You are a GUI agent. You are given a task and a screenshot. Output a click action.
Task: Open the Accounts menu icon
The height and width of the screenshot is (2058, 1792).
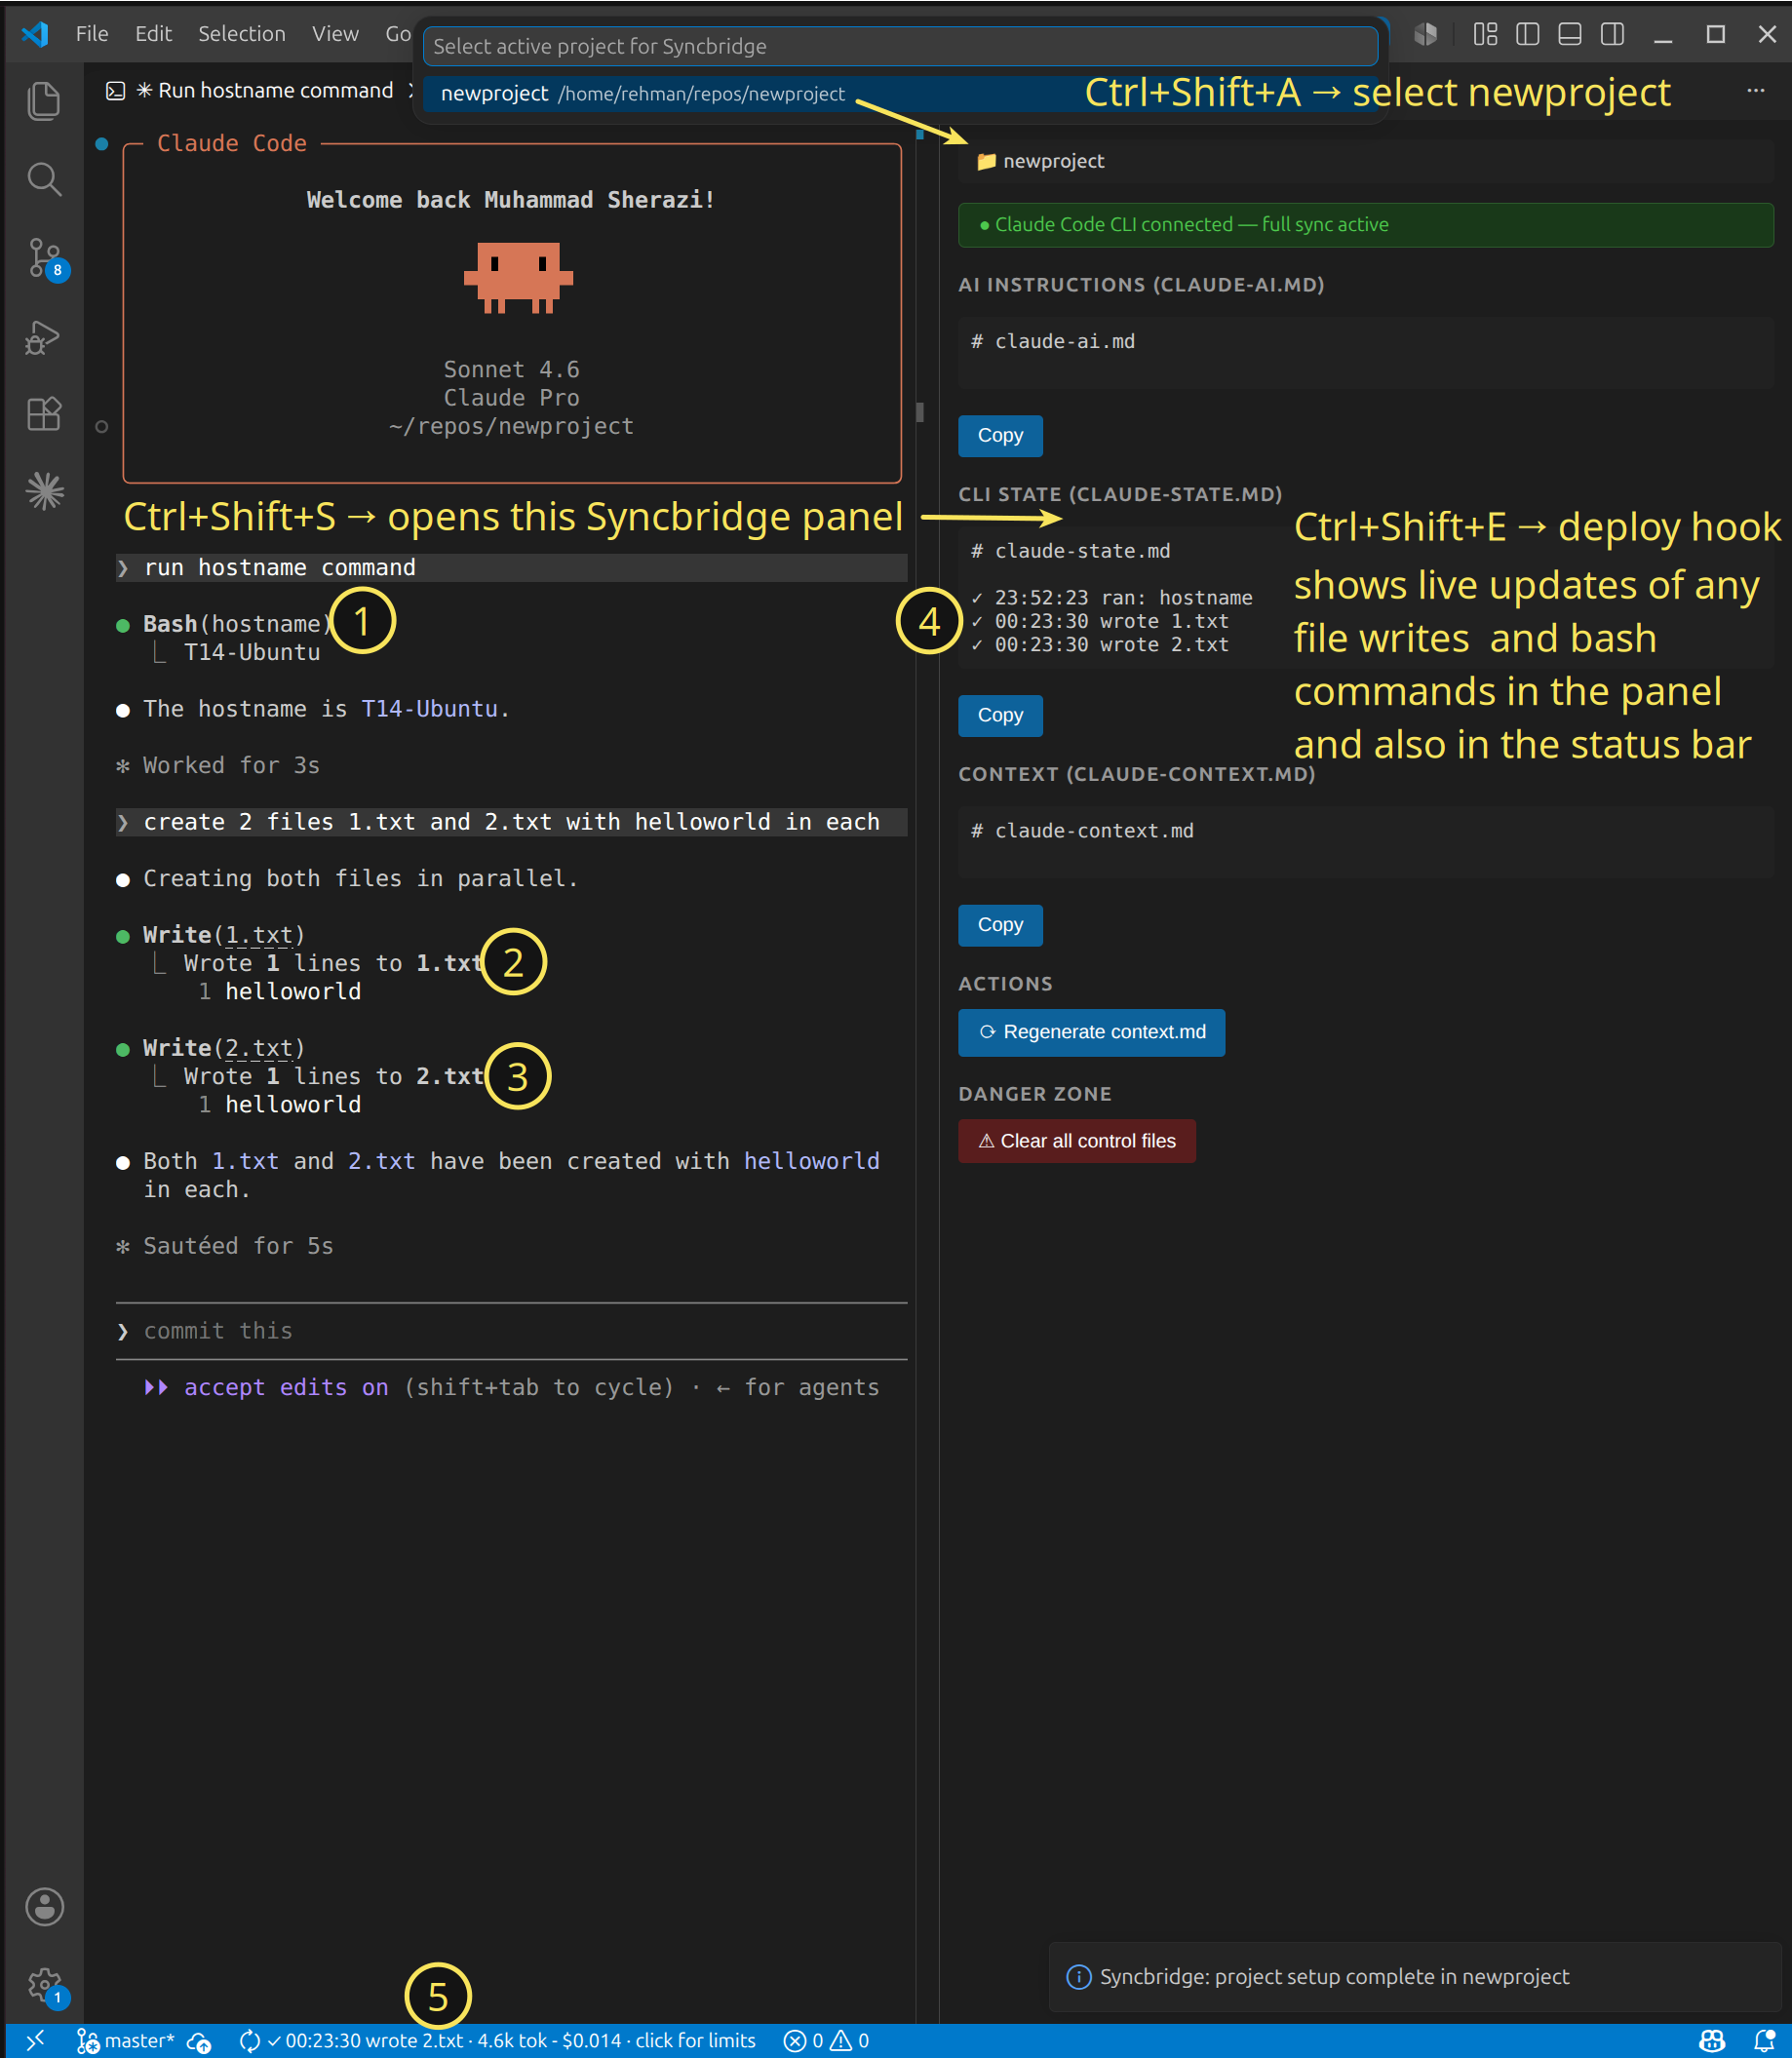click(44, 1906)
